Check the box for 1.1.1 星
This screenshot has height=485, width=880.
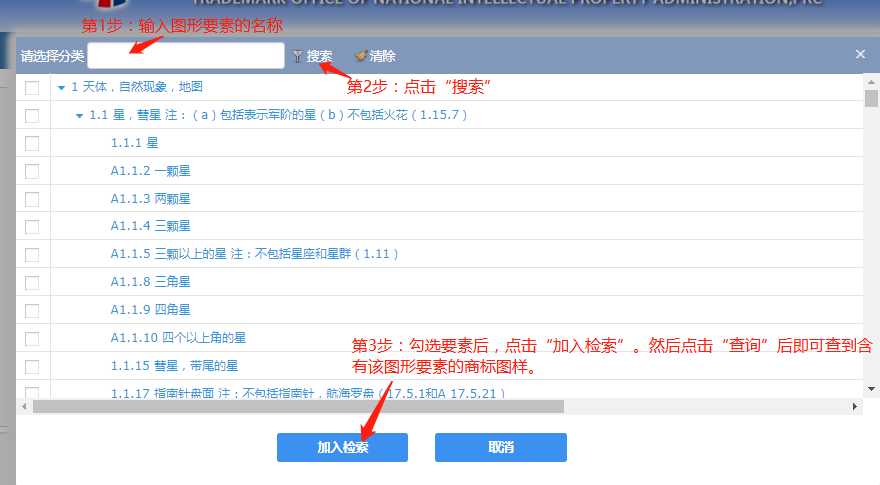click(x=32, y=144)
